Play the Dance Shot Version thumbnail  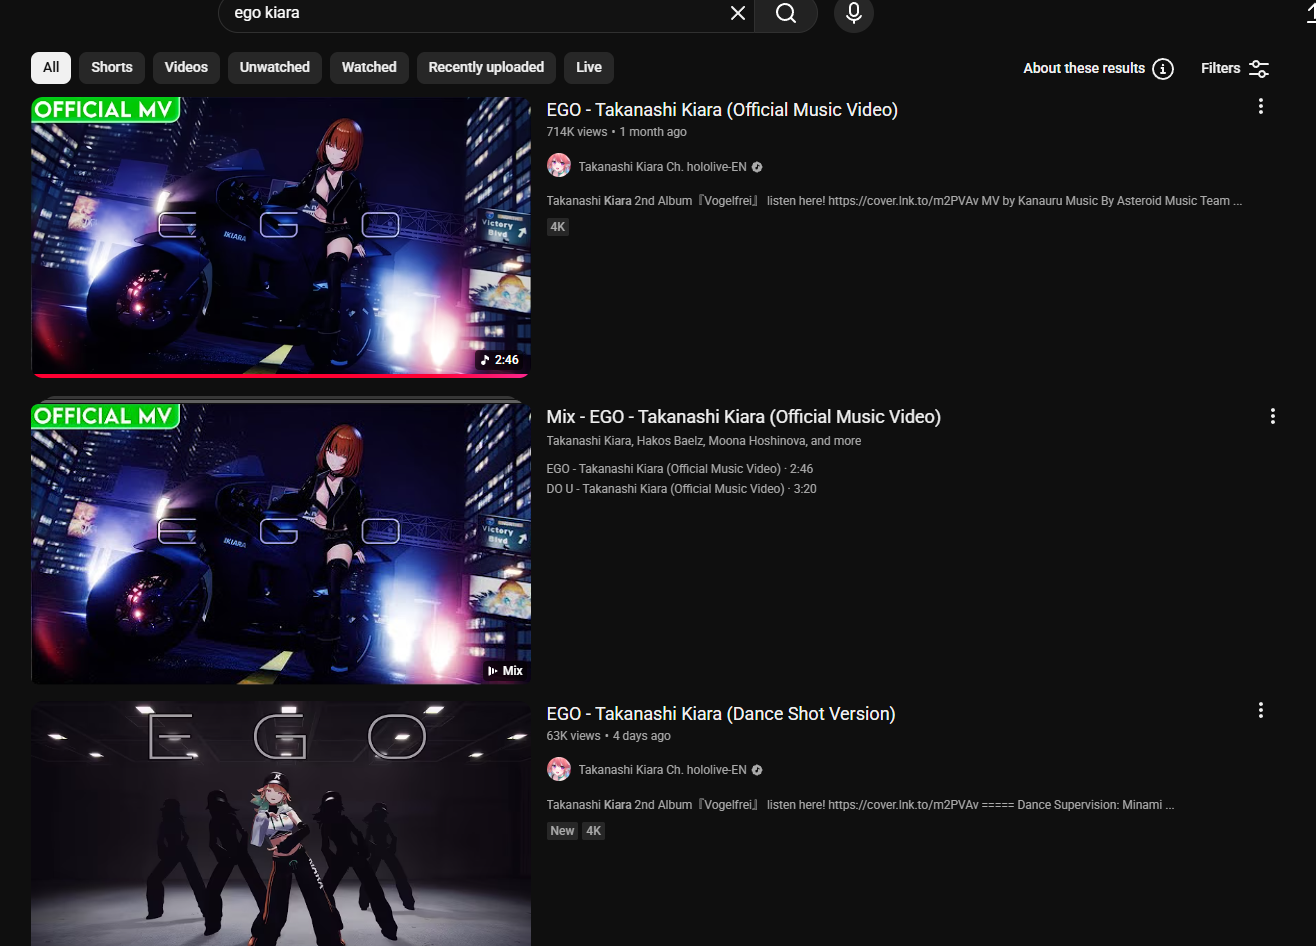tap(281, 824)
